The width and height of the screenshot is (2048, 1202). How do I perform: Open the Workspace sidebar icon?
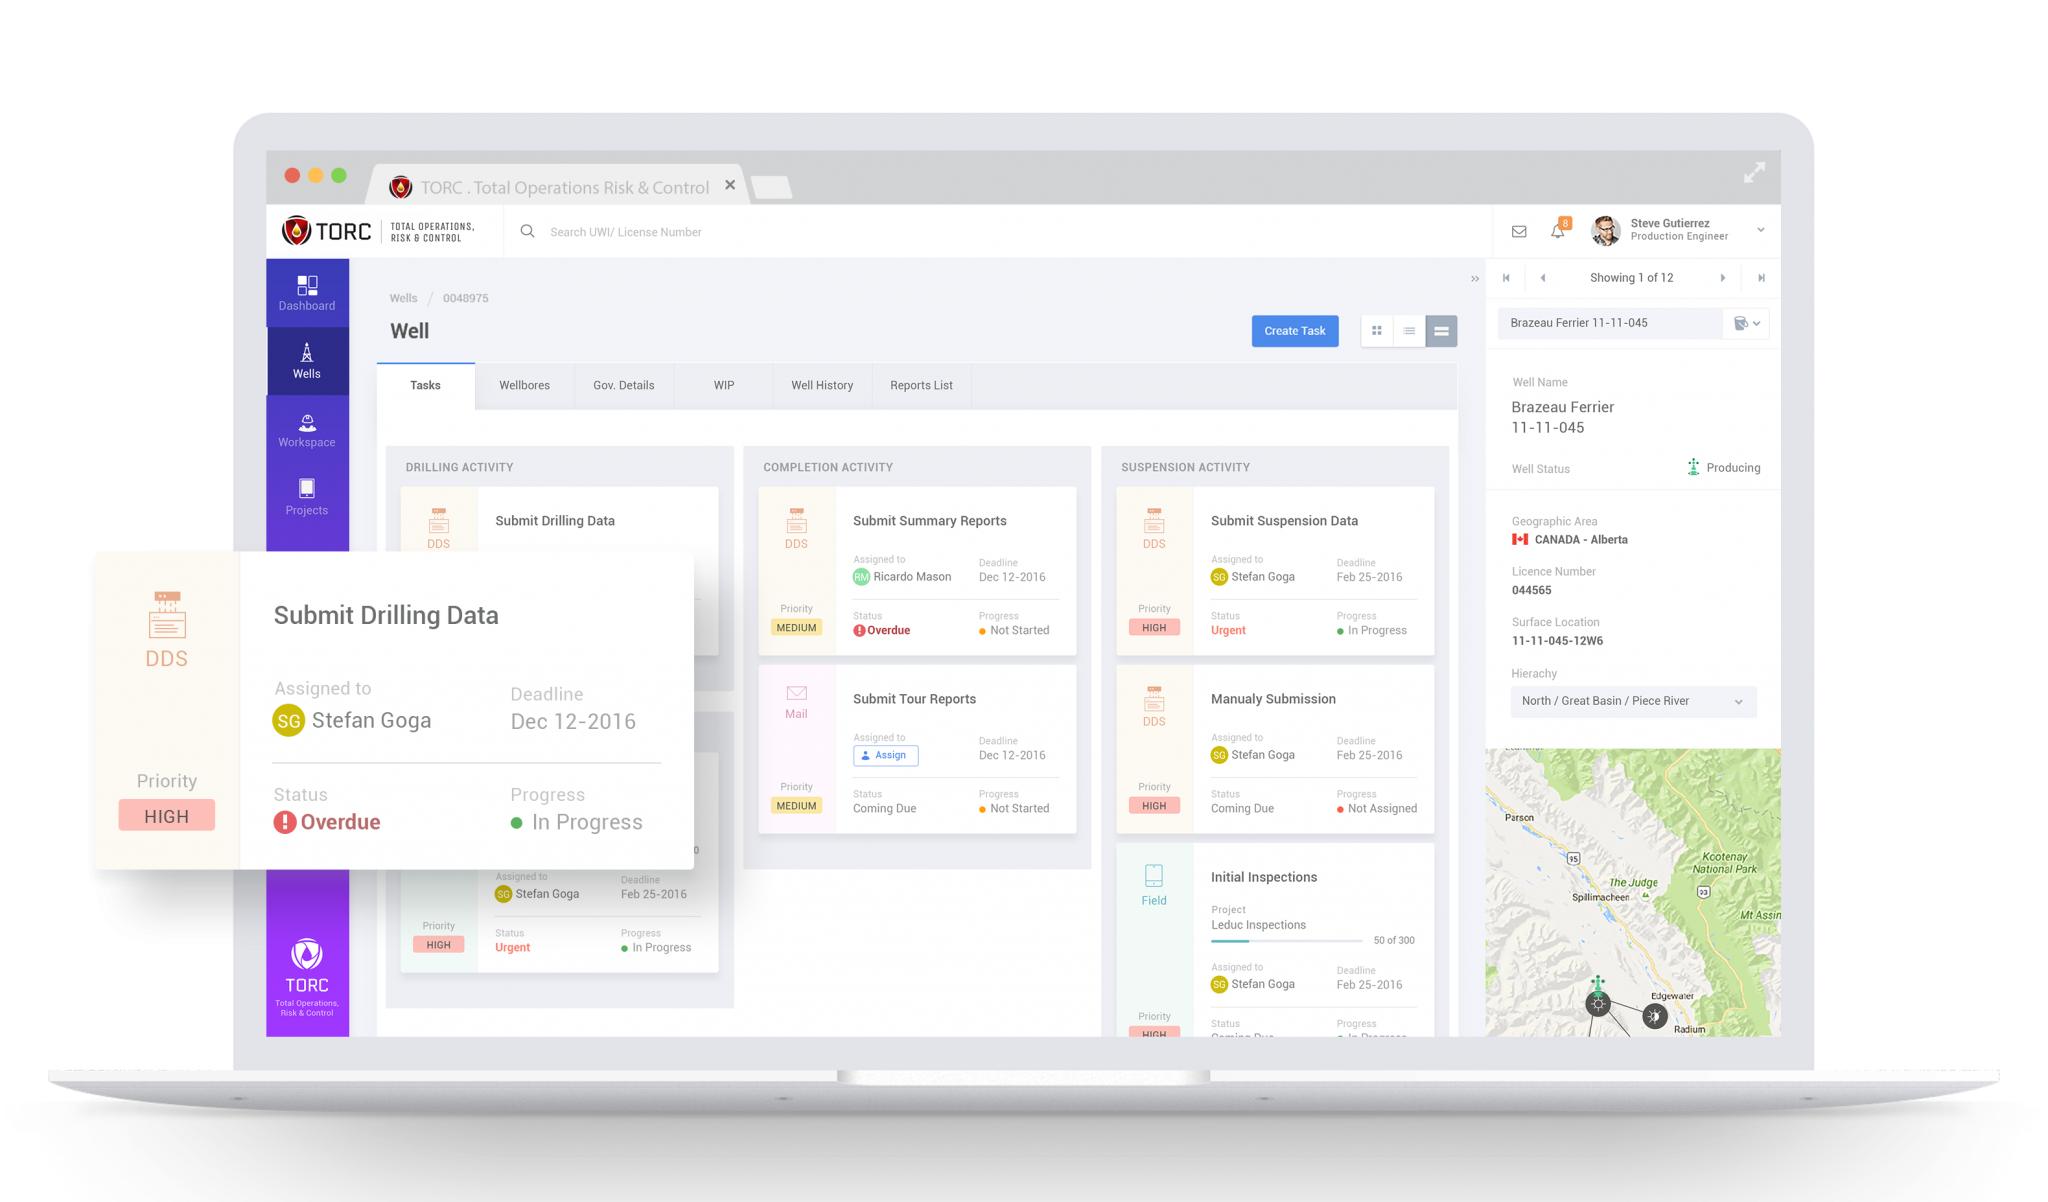click(x=307, y=430)
